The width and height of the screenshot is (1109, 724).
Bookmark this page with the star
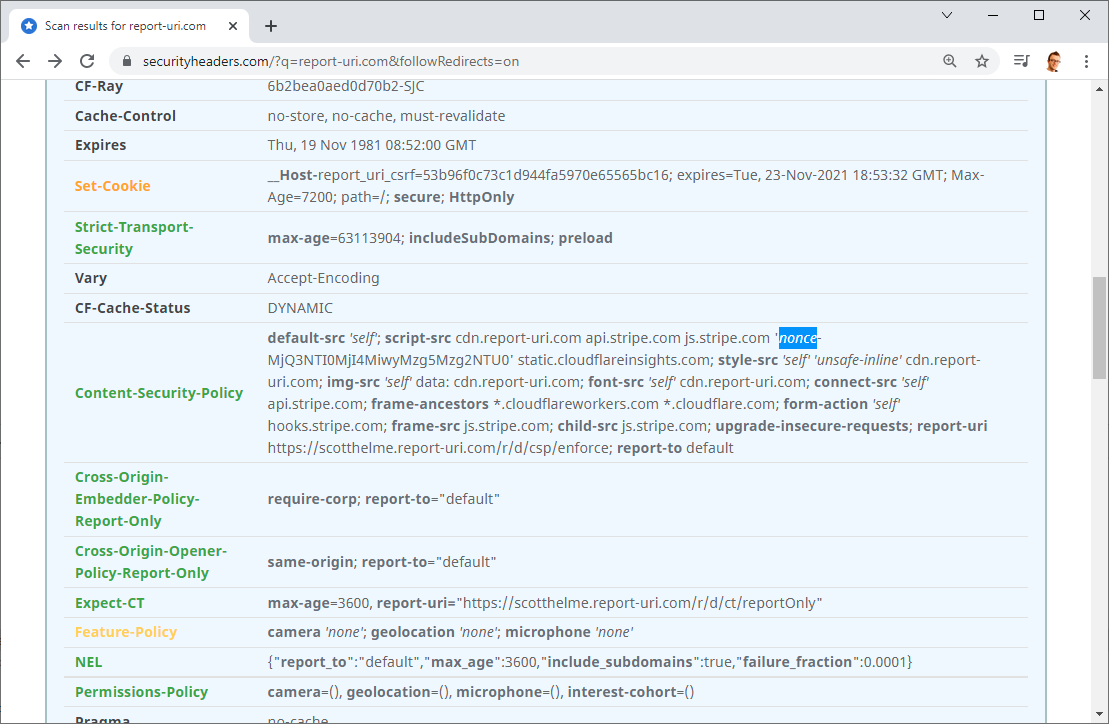tap(982, 62)
